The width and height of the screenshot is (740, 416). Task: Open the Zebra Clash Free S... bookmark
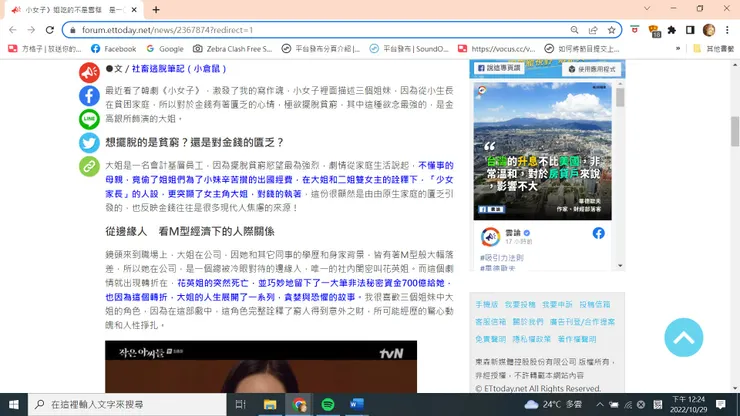click(233, 49)
